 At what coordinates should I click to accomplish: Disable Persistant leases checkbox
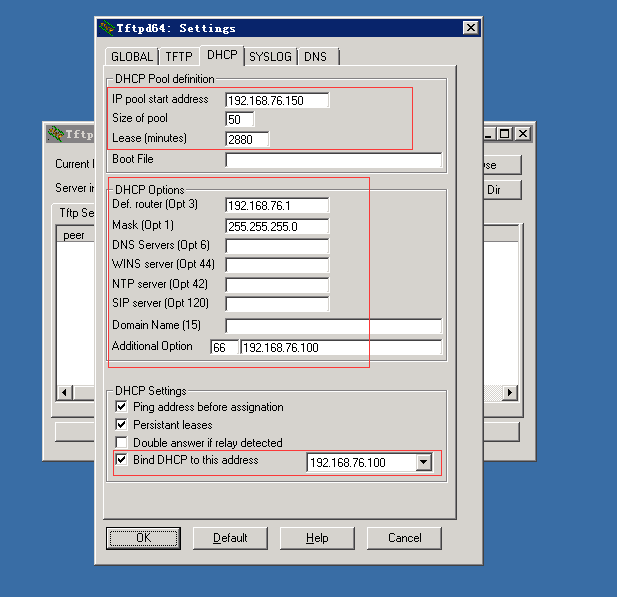tap(121, 425)
